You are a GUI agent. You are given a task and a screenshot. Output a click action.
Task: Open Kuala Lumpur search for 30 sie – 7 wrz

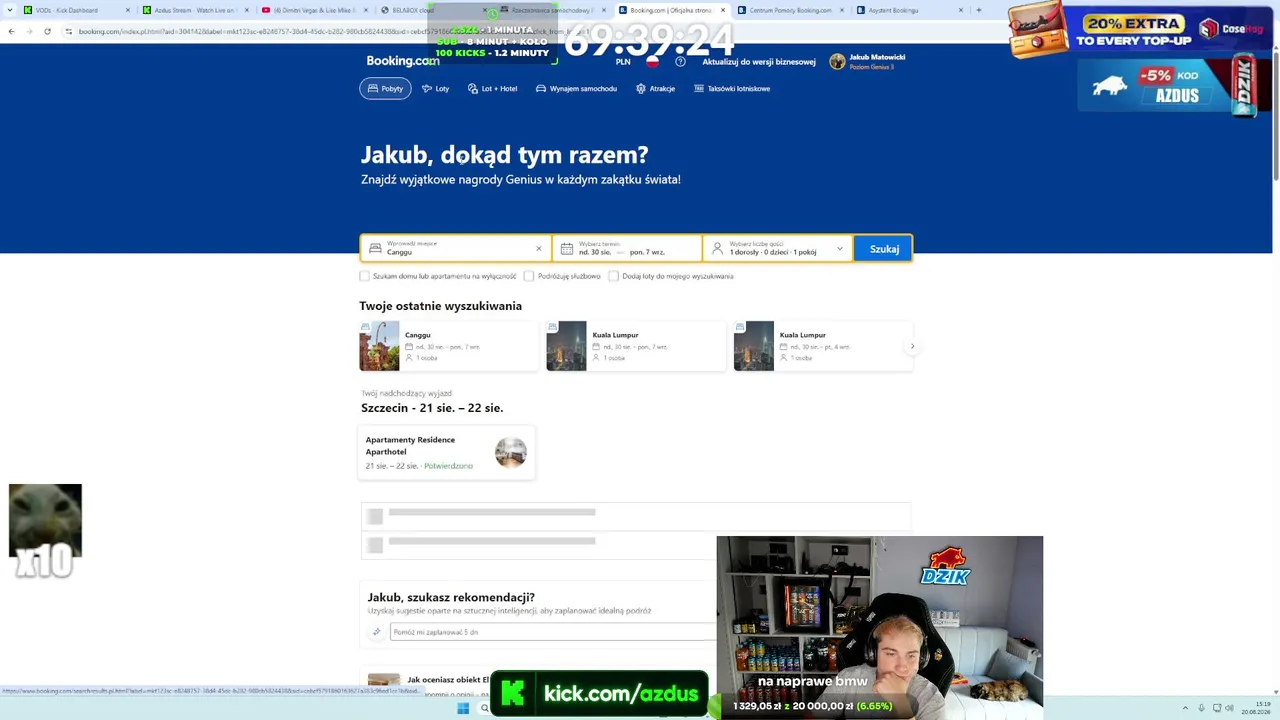[x=636, y=346]
